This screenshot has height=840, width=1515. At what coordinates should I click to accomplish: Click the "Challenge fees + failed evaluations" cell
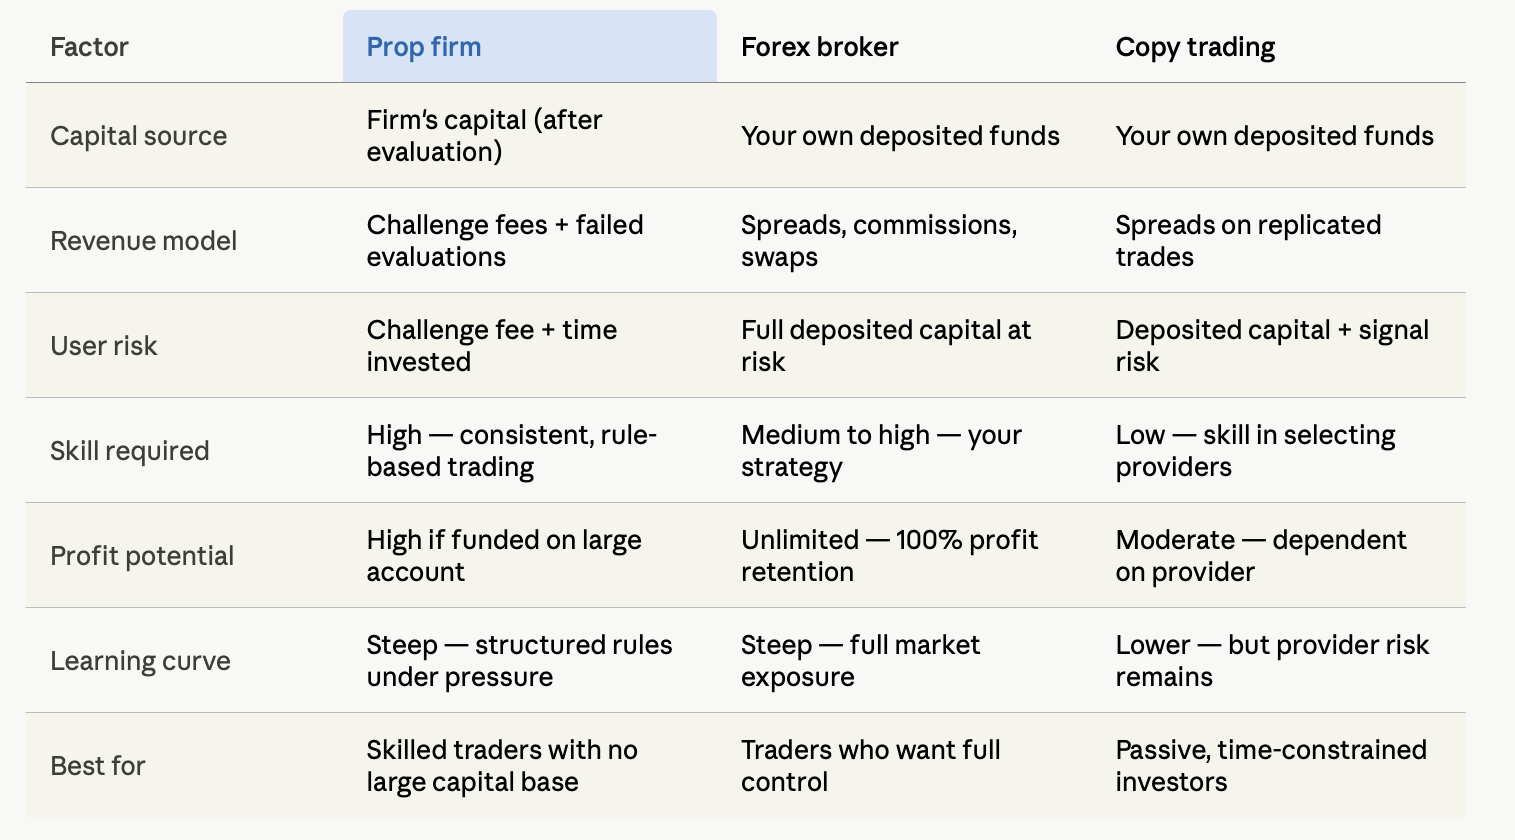[505, 241]
